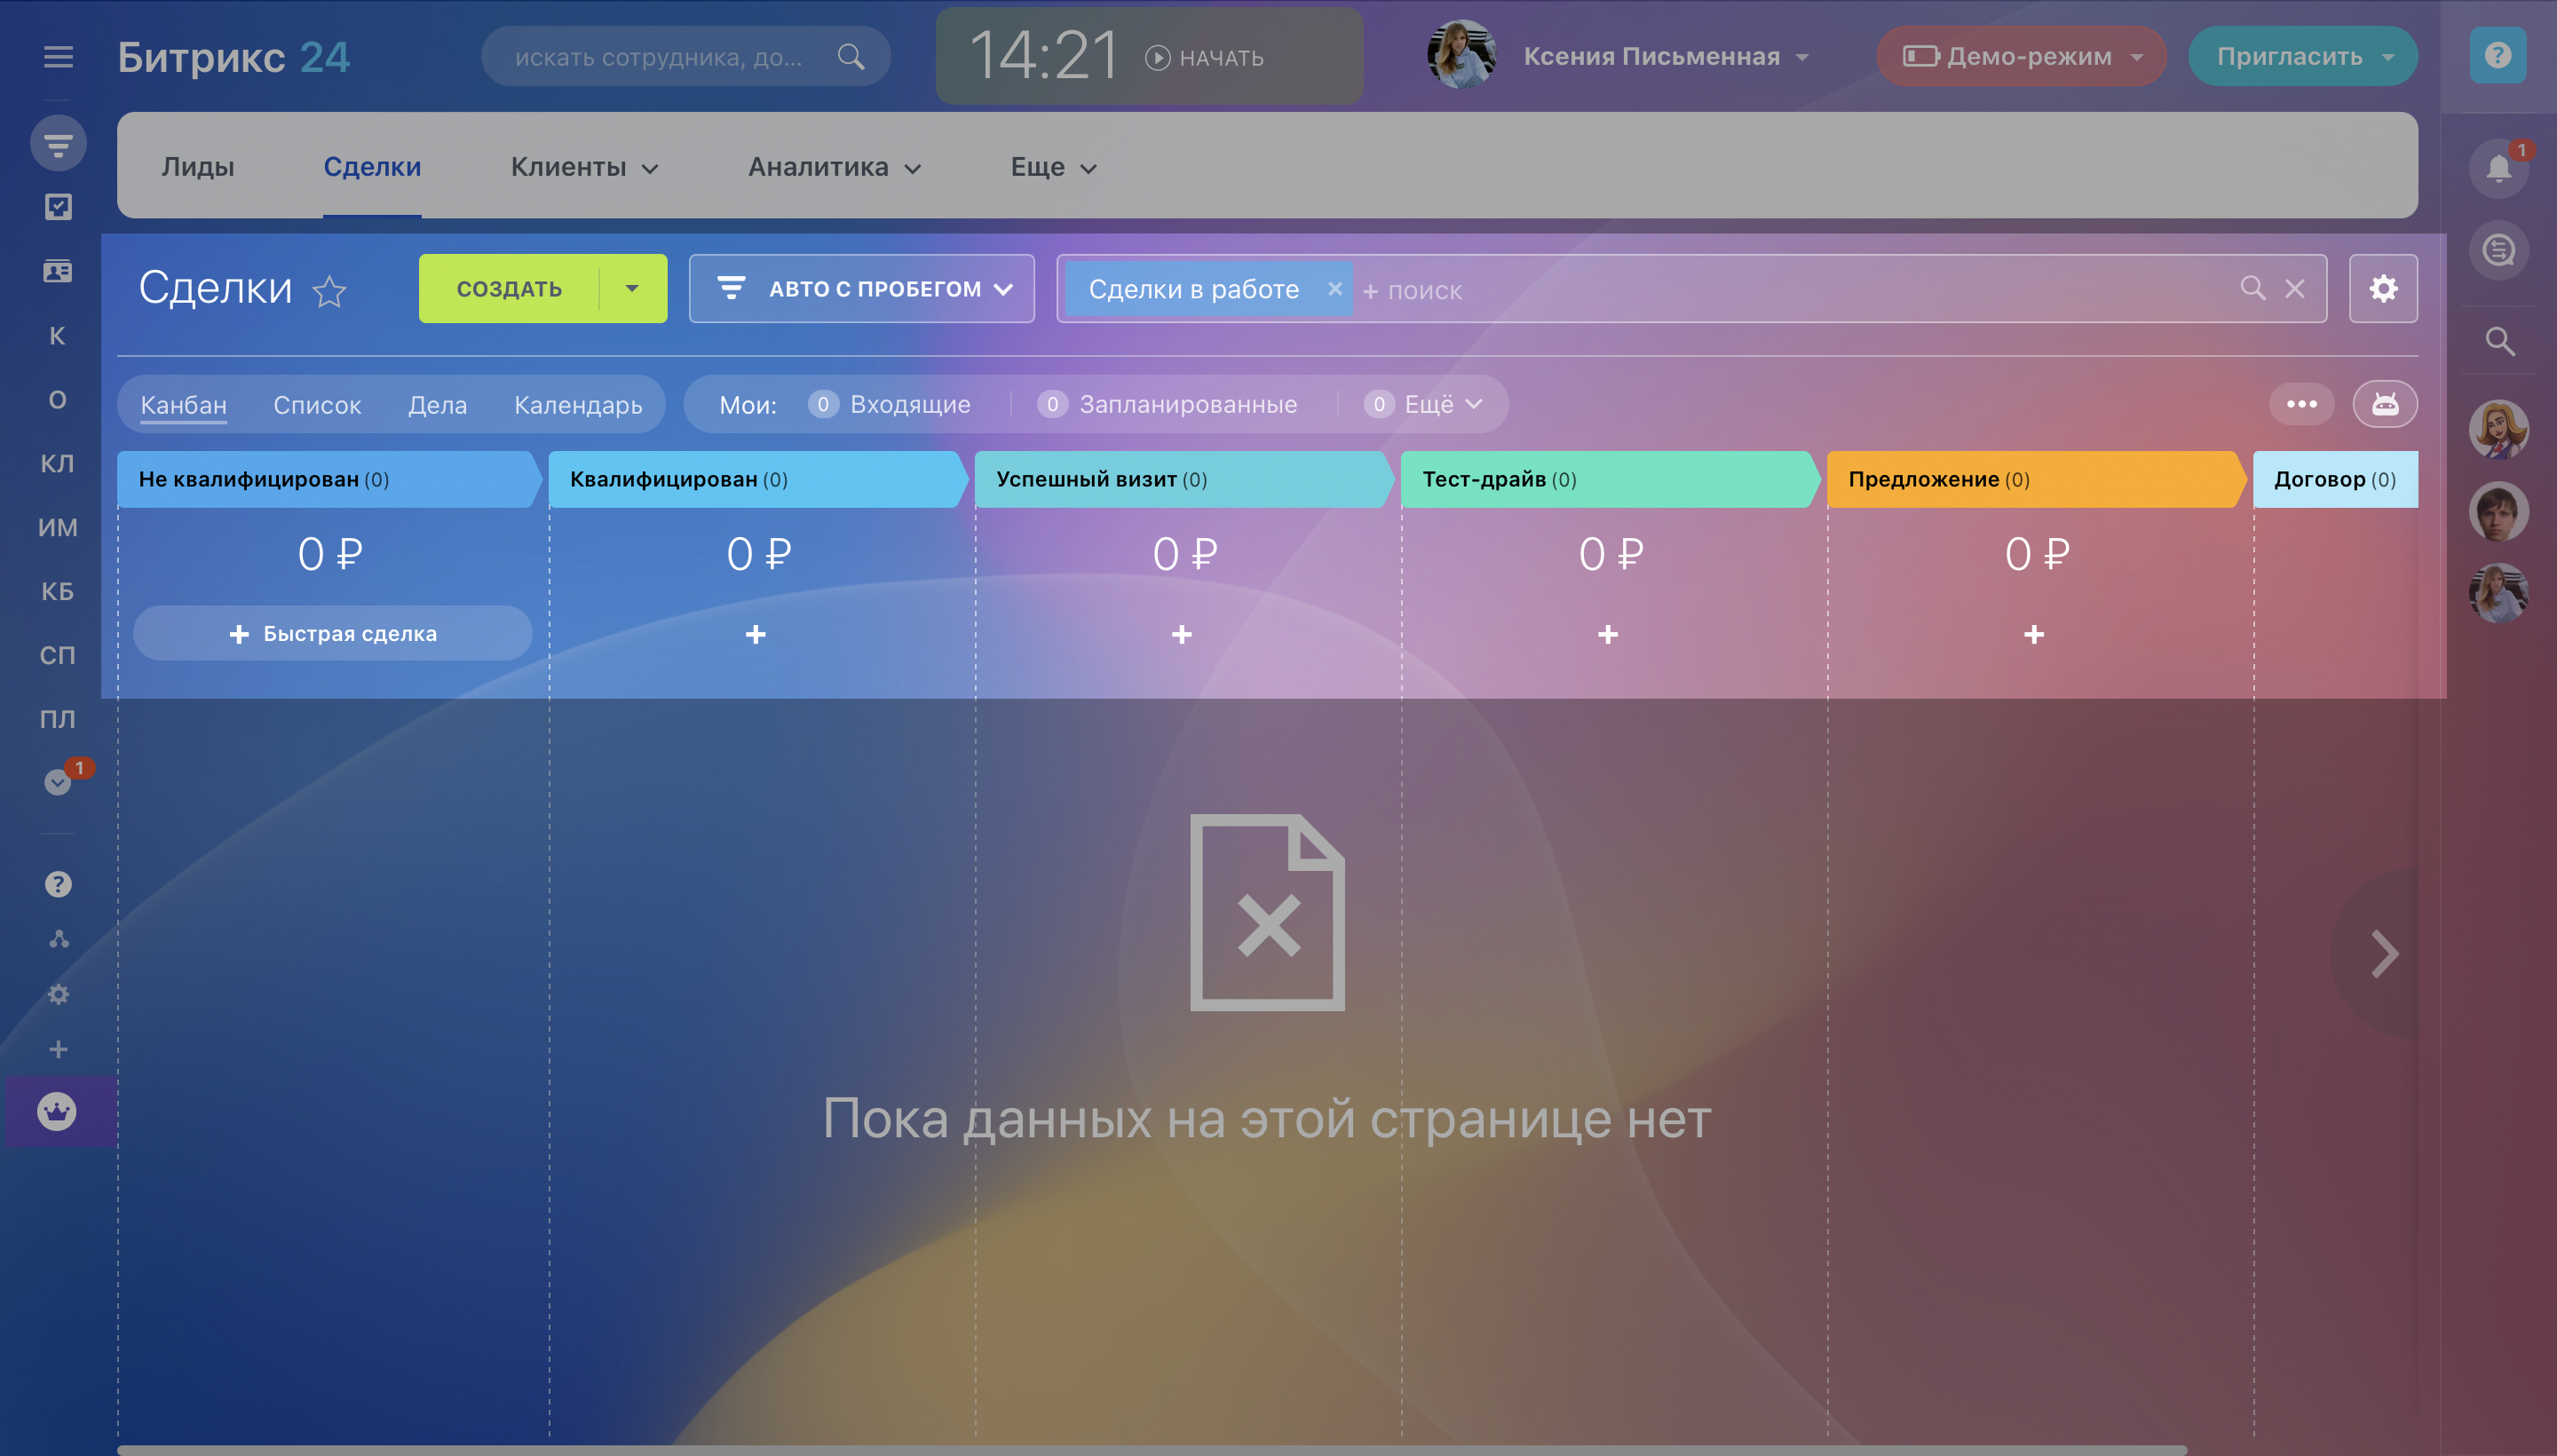The width and height of the screenshot is (2557, 1456).
Task: Open the crown tariff icon in sidebar
Action: (57, 1111)
